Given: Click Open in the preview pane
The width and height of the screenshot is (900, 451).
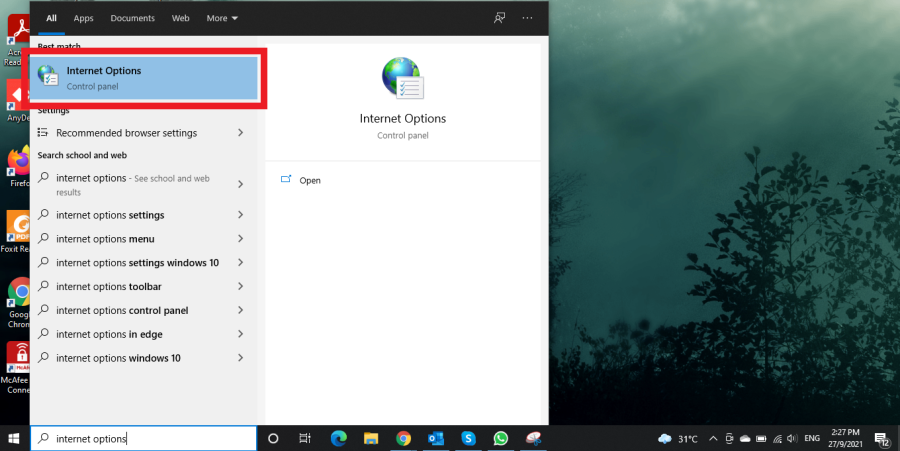Looking at the screenshot, I should pos(310,181).
